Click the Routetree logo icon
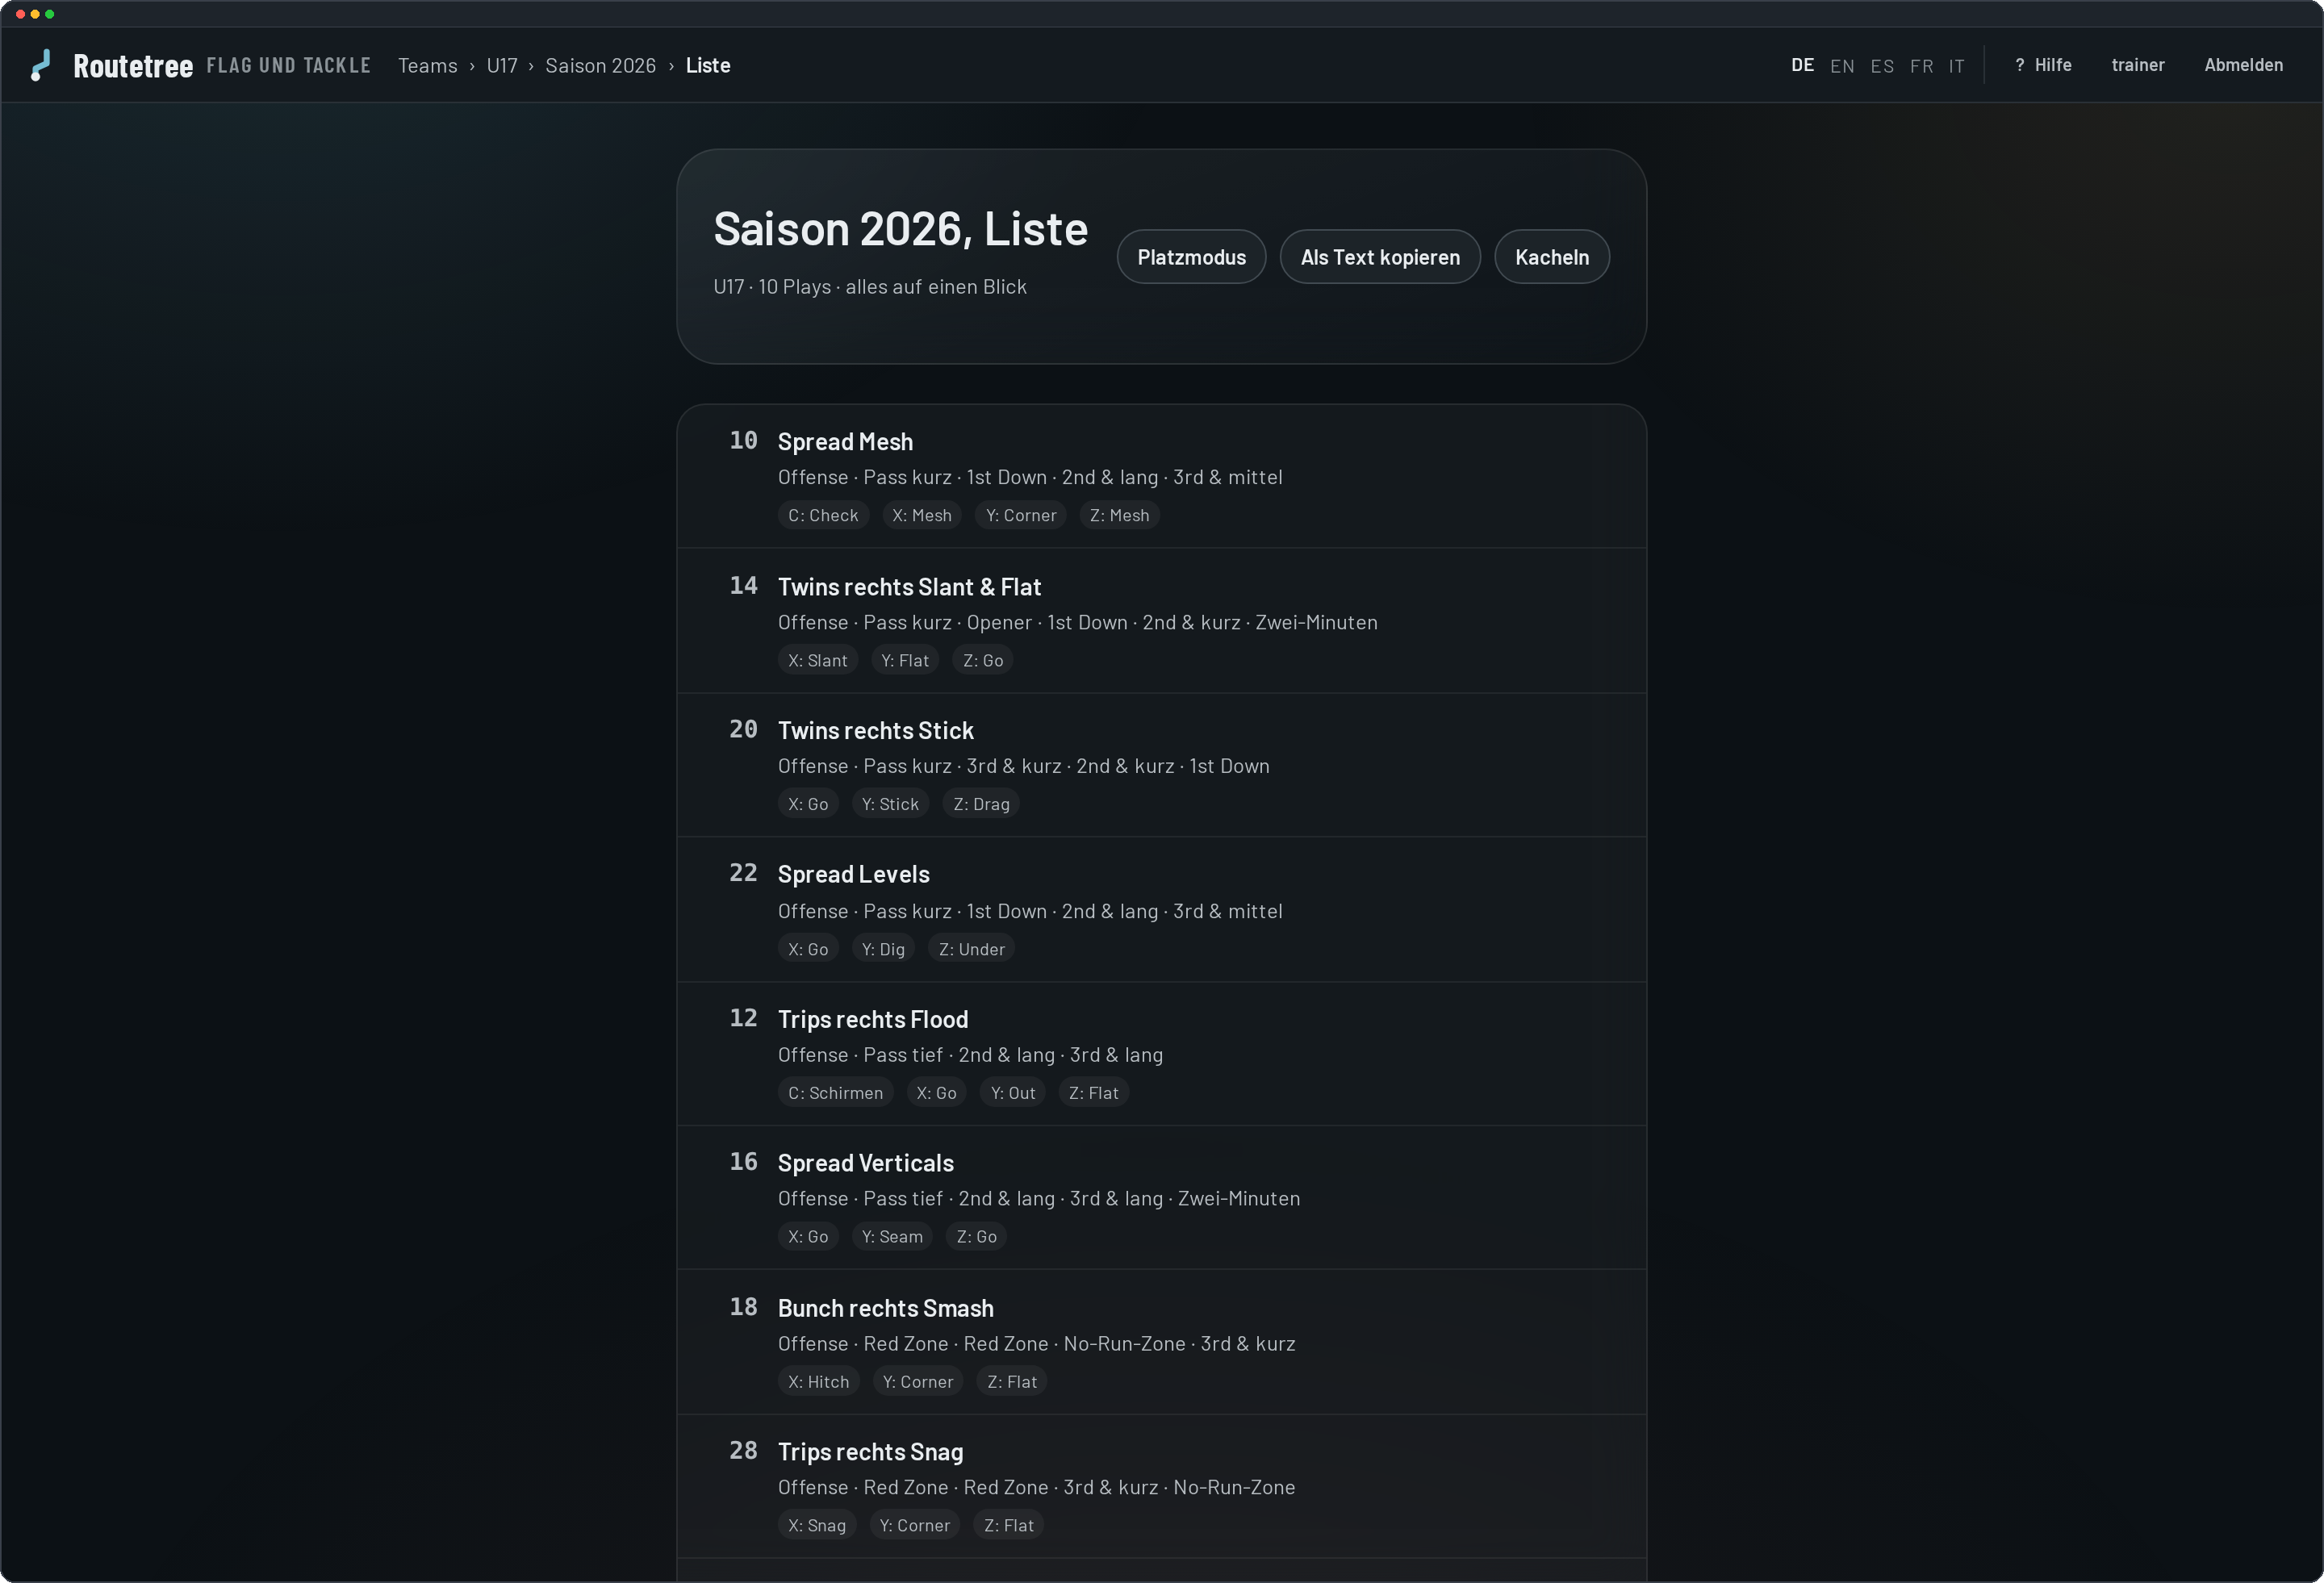This screenshot has height=1583, width=2324. pos(41,65)
